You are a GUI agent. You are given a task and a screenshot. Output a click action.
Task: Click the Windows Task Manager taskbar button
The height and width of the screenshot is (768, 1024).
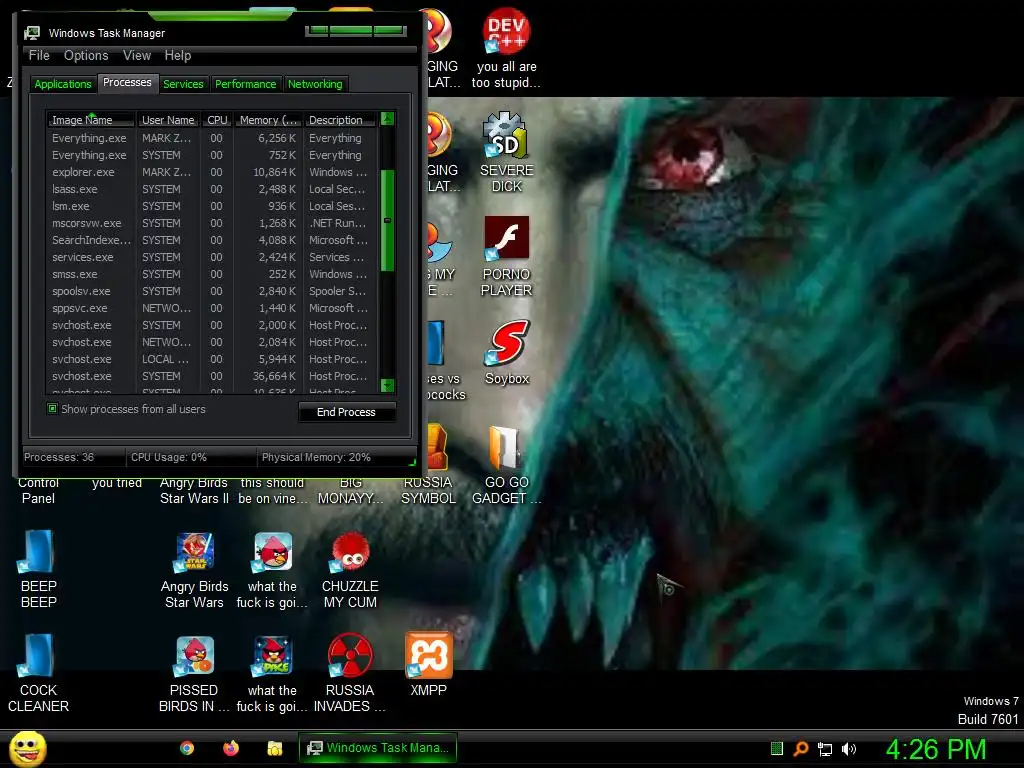click(377, 748)
